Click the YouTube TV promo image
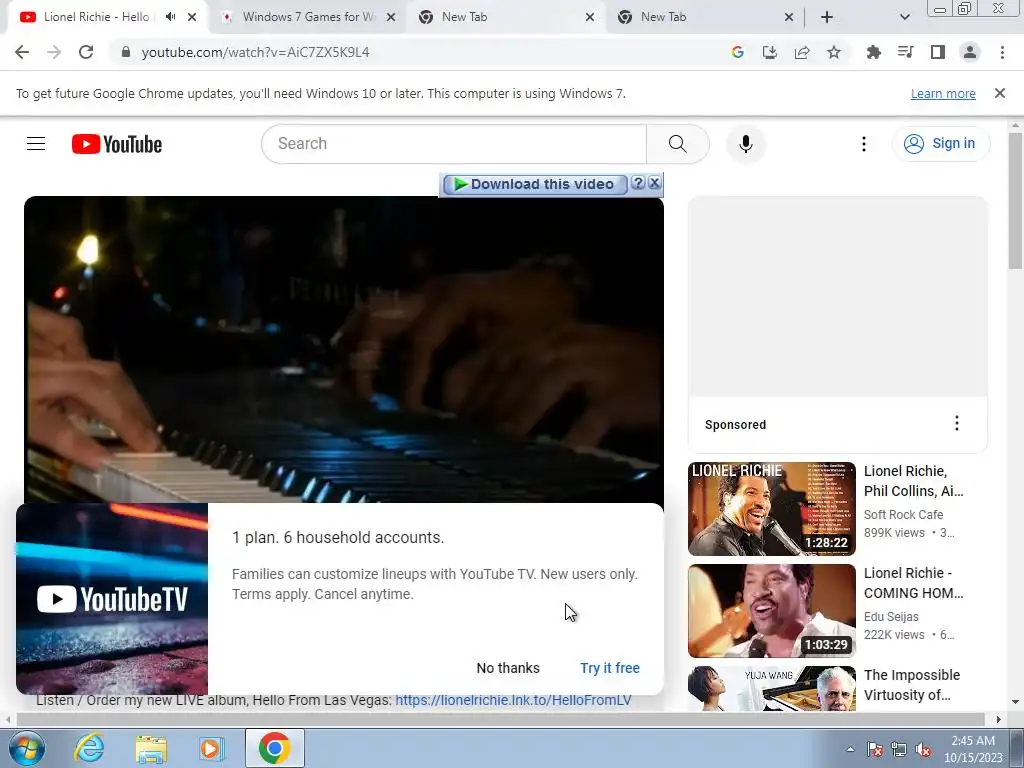This screenshot has width=1024, height=768. coord(112,599)
